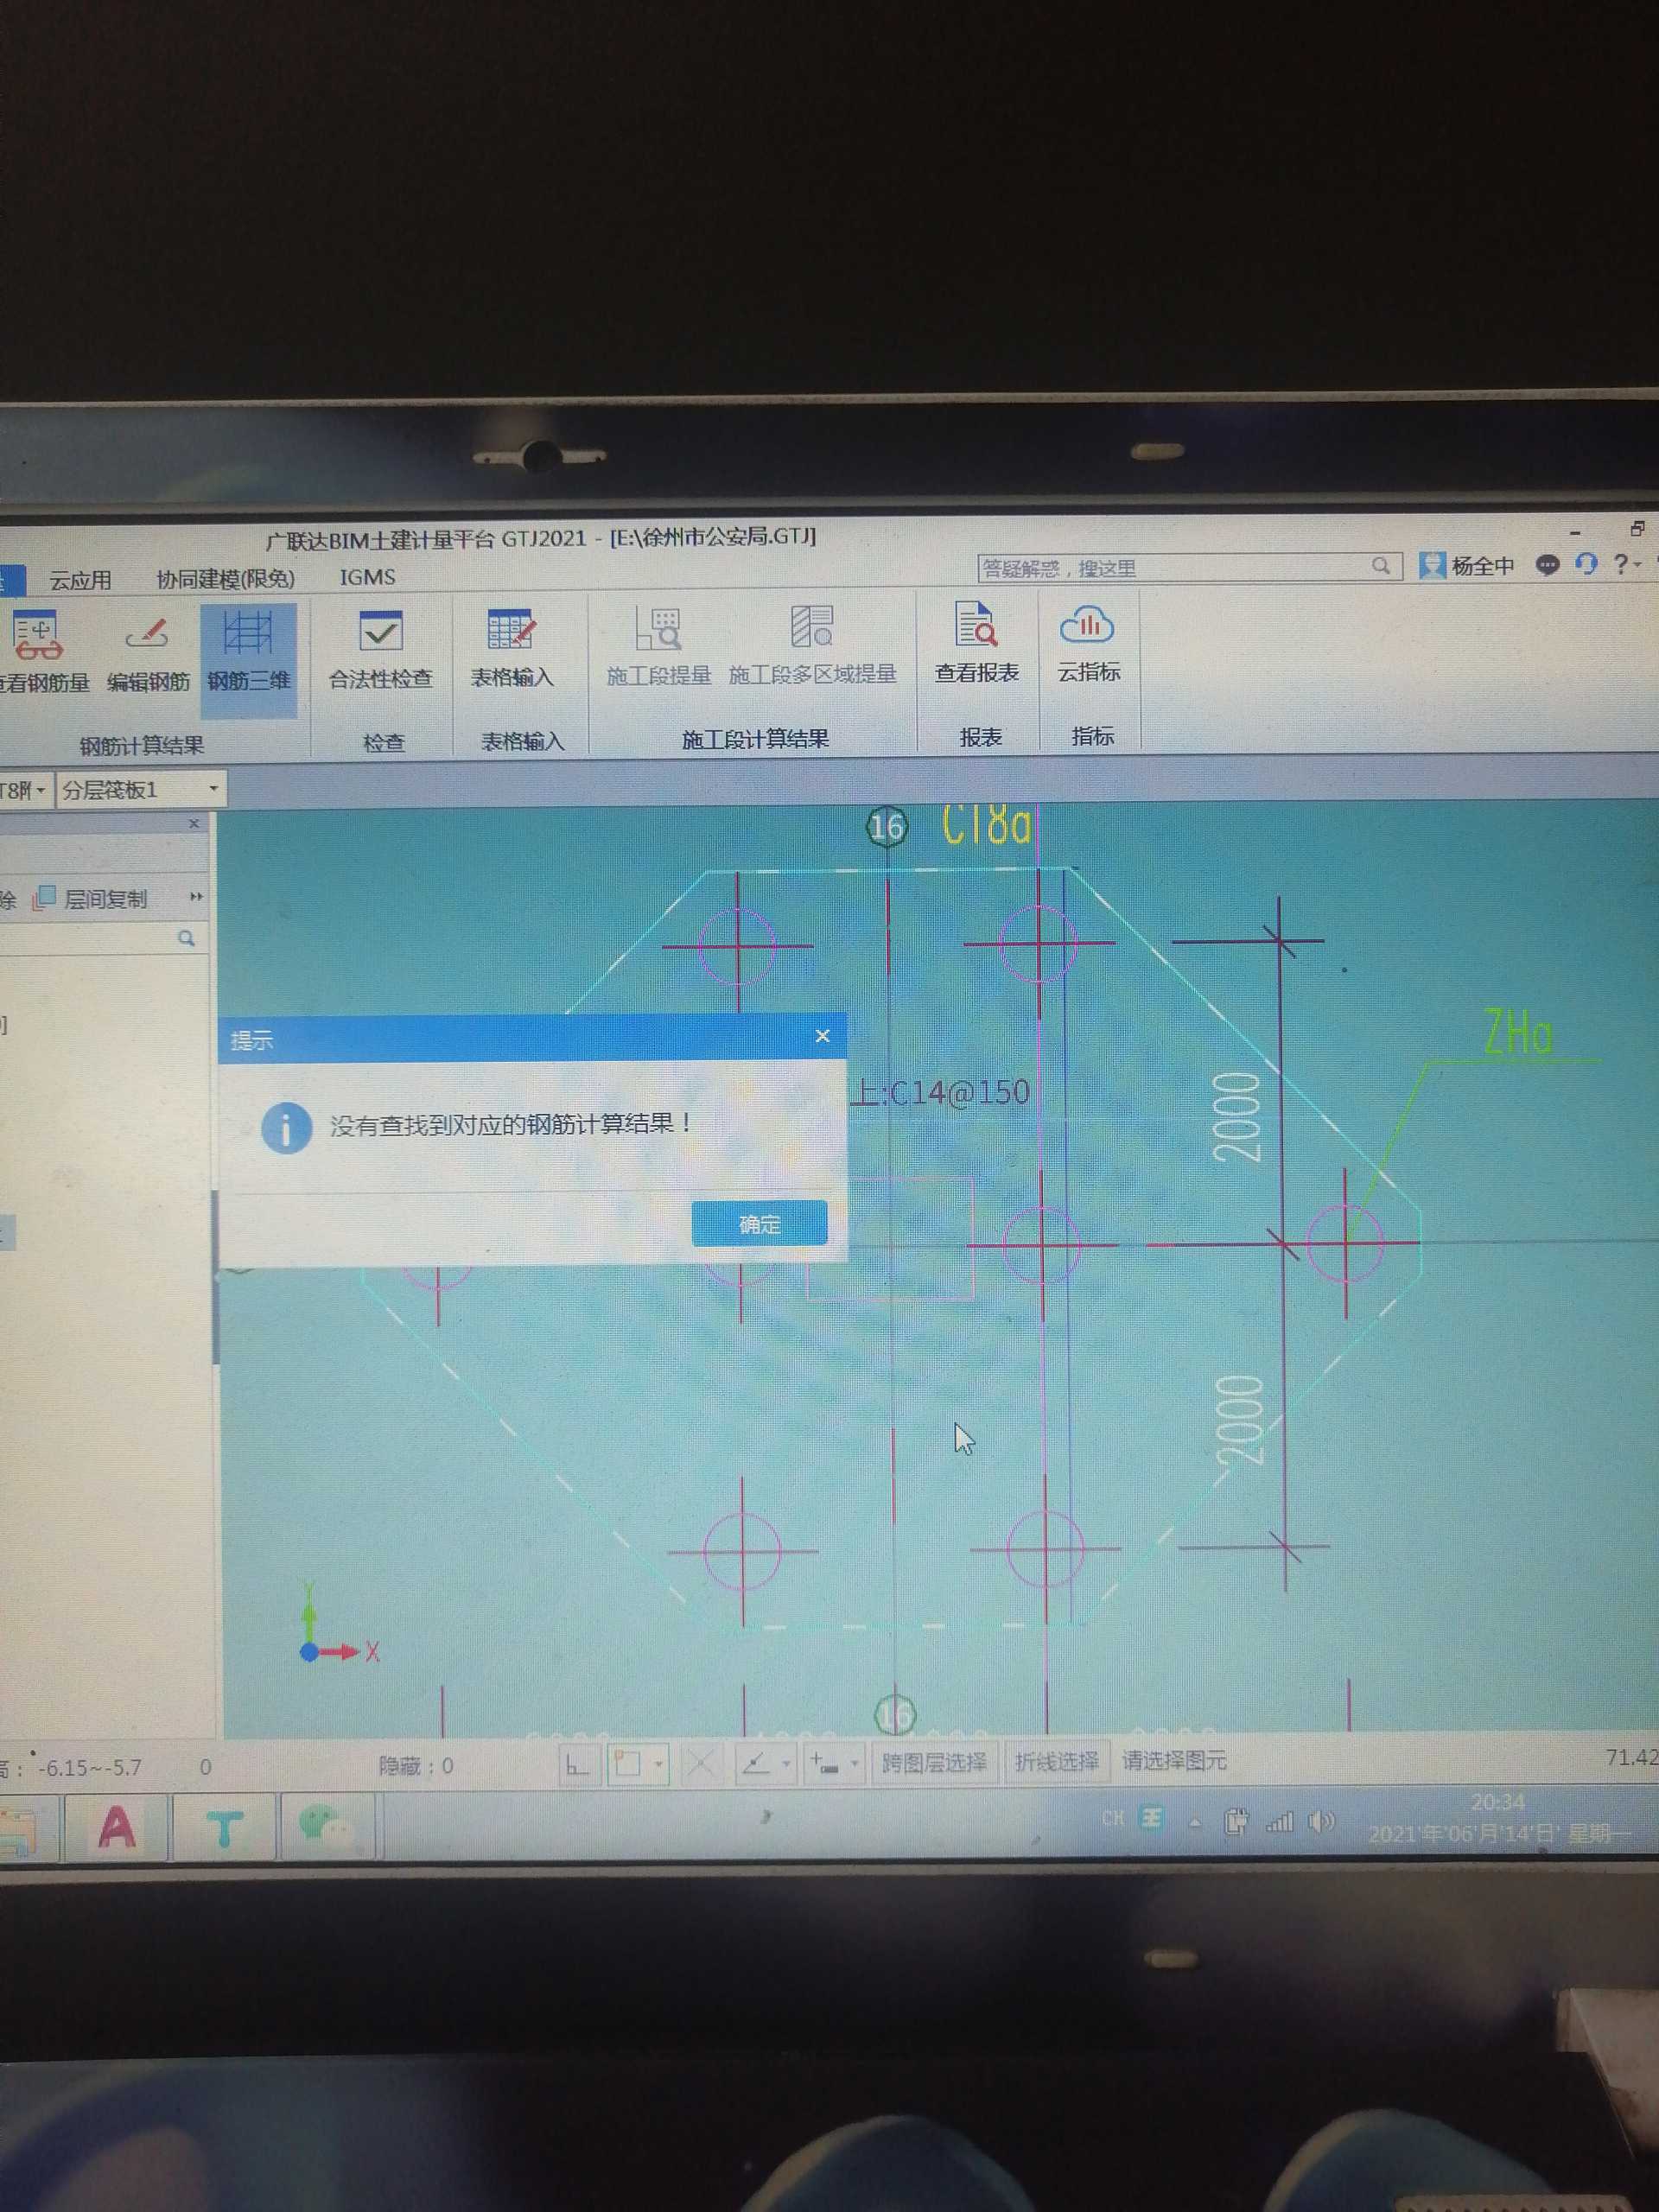The width and height of the screenshot is (1659, 2212).
Task: Click the 折线选择 button
Action: coord(1056,1760)
